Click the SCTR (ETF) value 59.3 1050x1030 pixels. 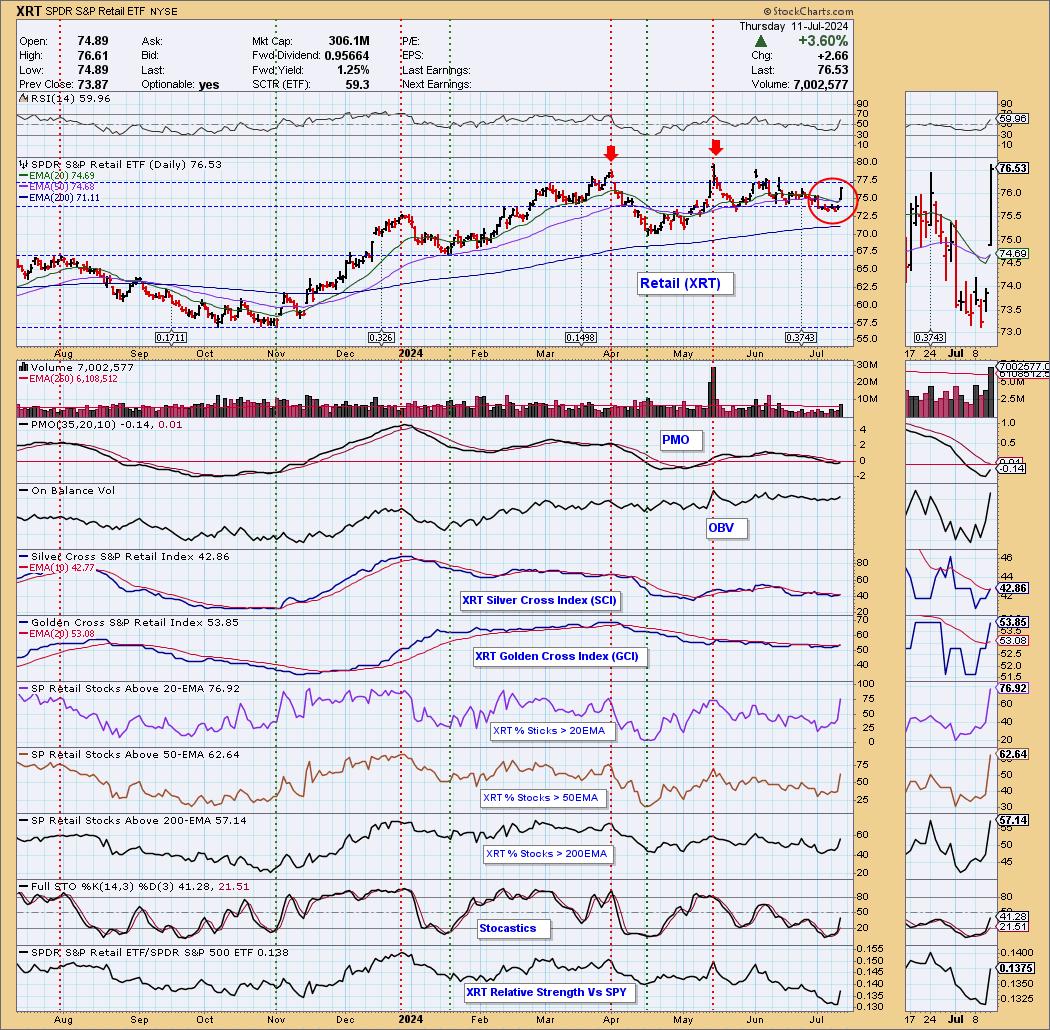[x=358, y=84]
